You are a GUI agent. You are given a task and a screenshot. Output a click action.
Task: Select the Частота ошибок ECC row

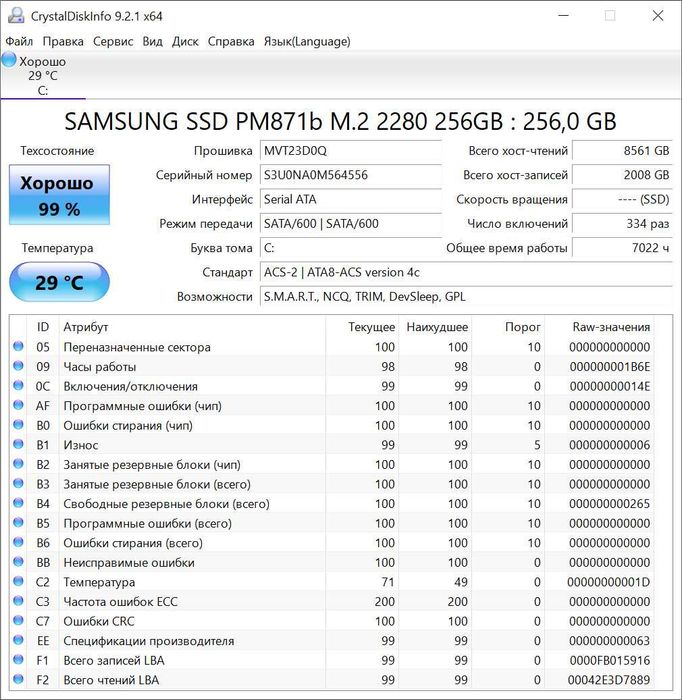coord(332,601)
